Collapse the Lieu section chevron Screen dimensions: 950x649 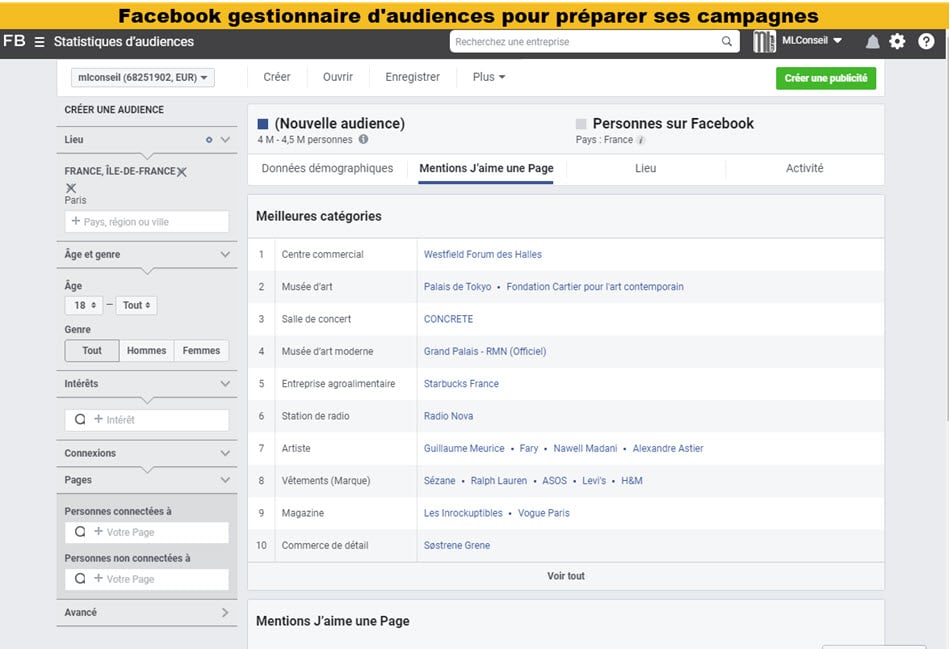pos(225,139)
